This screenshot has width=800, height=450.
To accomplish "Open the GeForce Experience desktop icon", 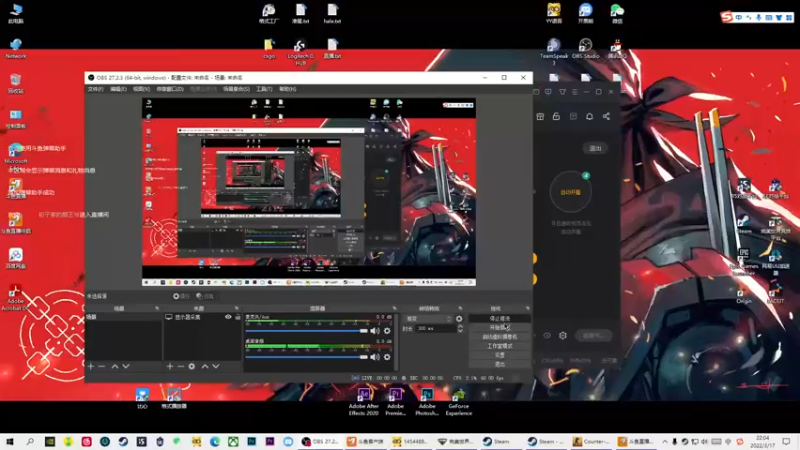I will [x=459, y=402].
